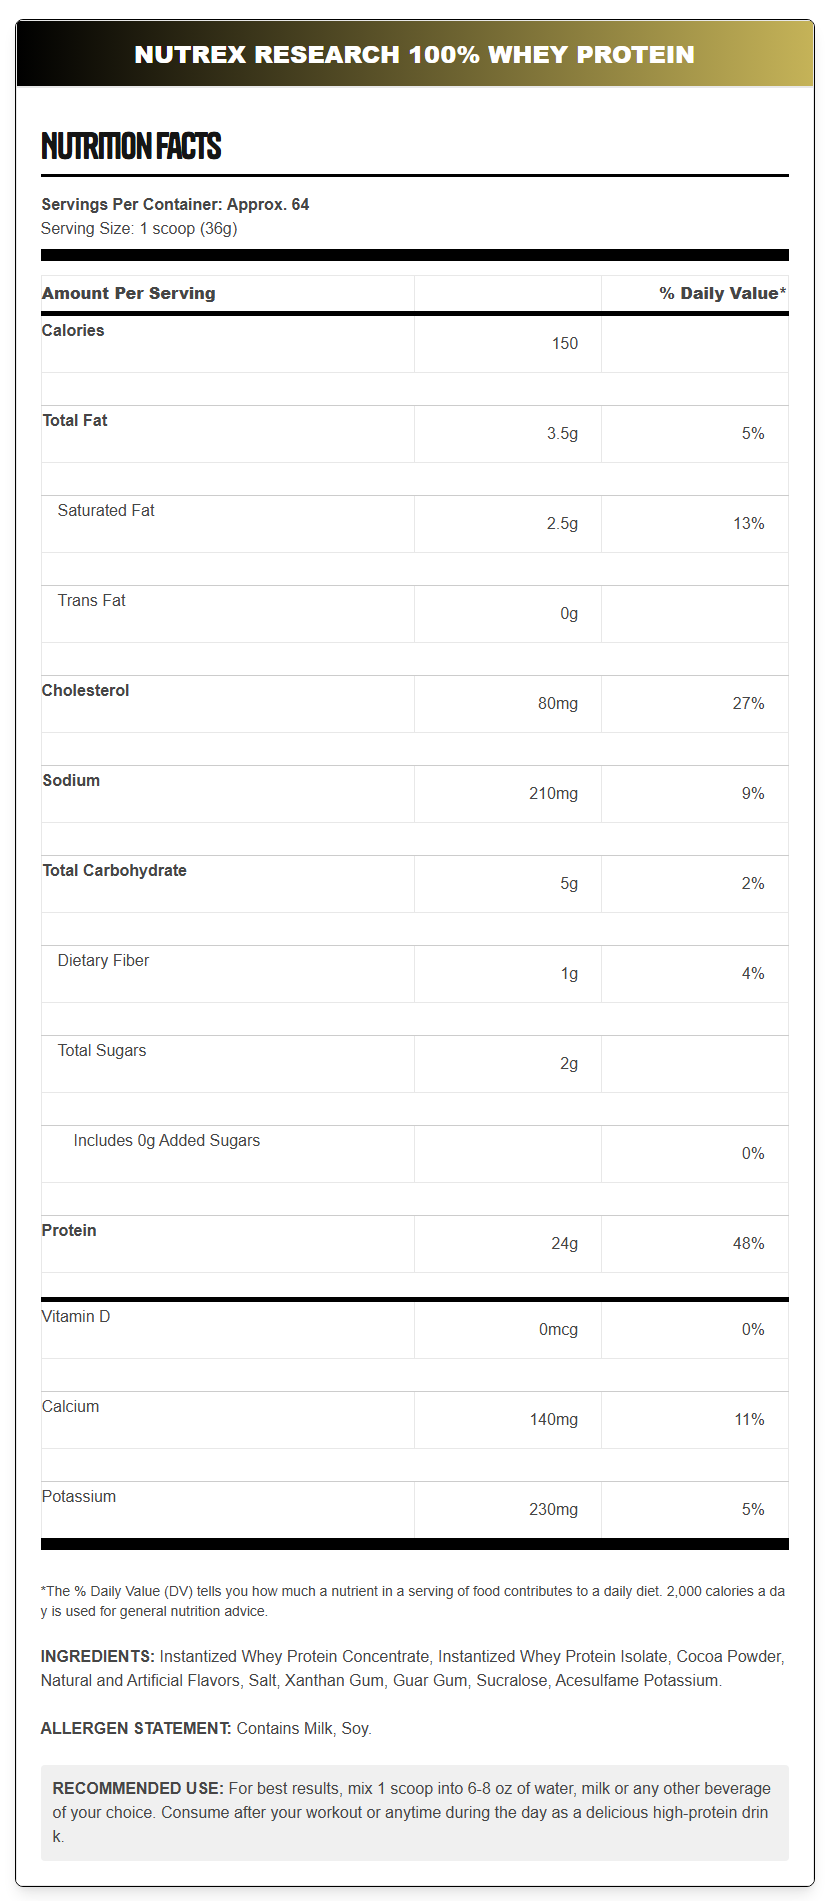This screenshot has height=1901, width=830.
Task: Click the Potassium row label
Action: (79, 1496)
